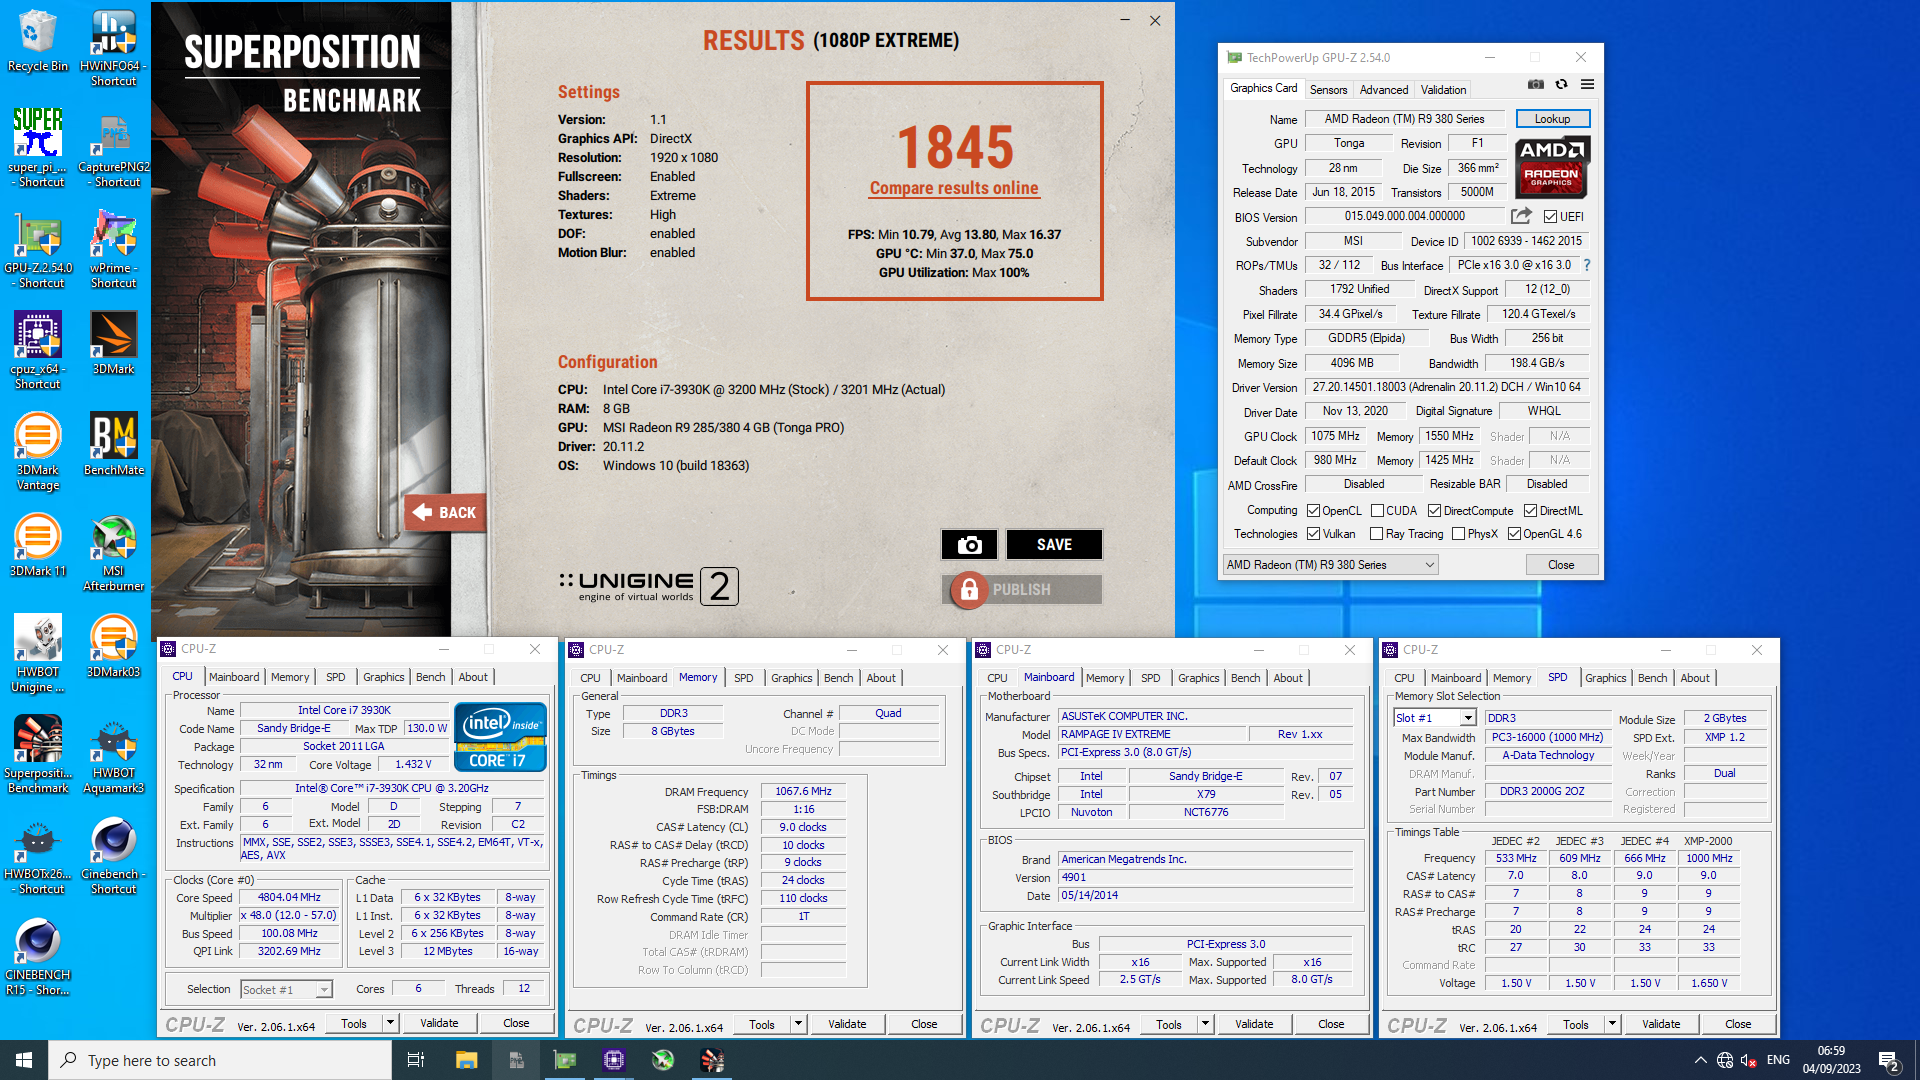Click GPU-Z refresh icon
Viewport: 1920px width, 1080px height.
(x=1561, y=85)
